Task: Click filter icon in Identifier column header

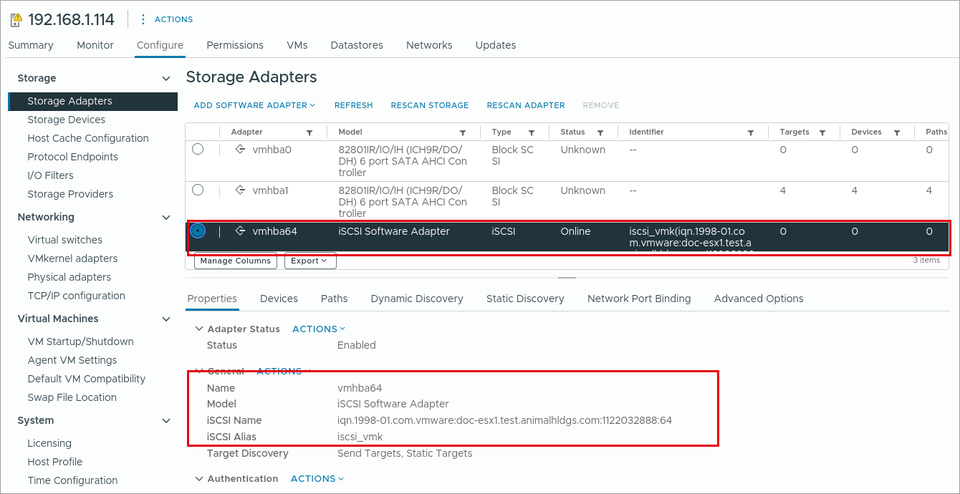Action: click(751, 132)
